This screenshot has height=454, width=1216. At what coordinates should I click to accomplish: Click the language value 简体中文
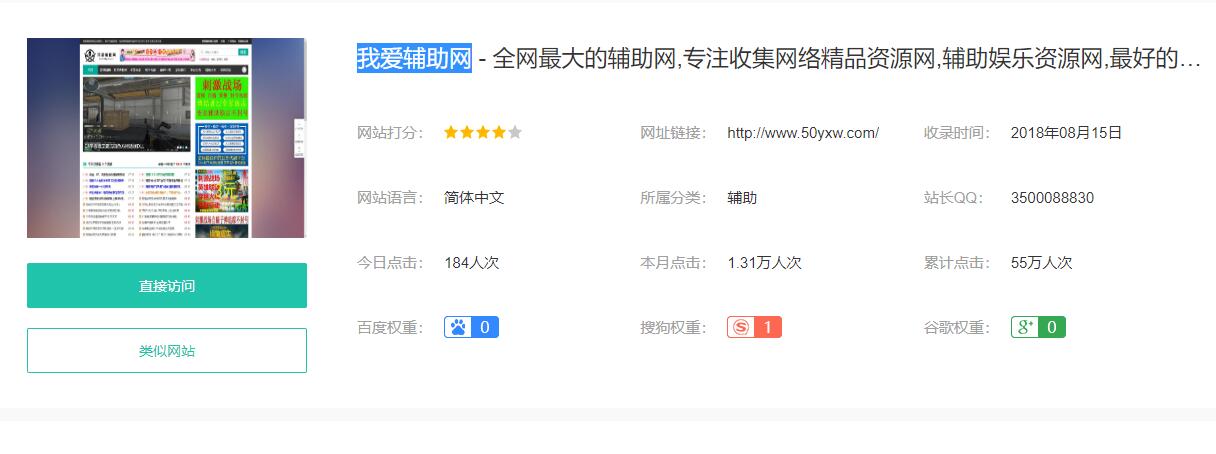pyautogui.click(x=474, y=198)
